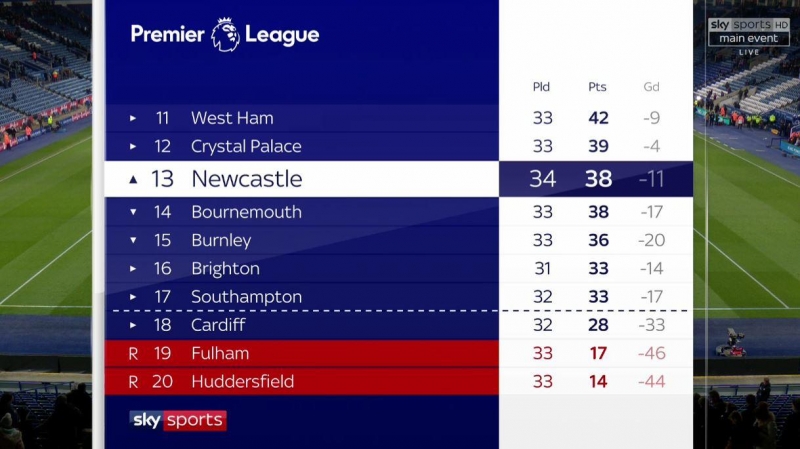Click the Southampton team name
This screenshot has height=449, width=800.
(246, 297)
